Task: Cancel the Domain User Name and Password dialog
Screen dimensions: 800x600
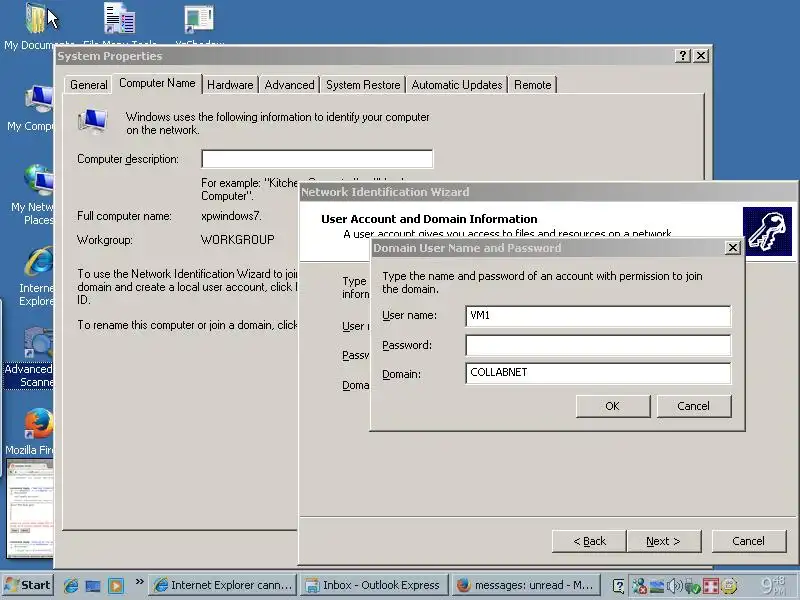Action: [694, 406]
